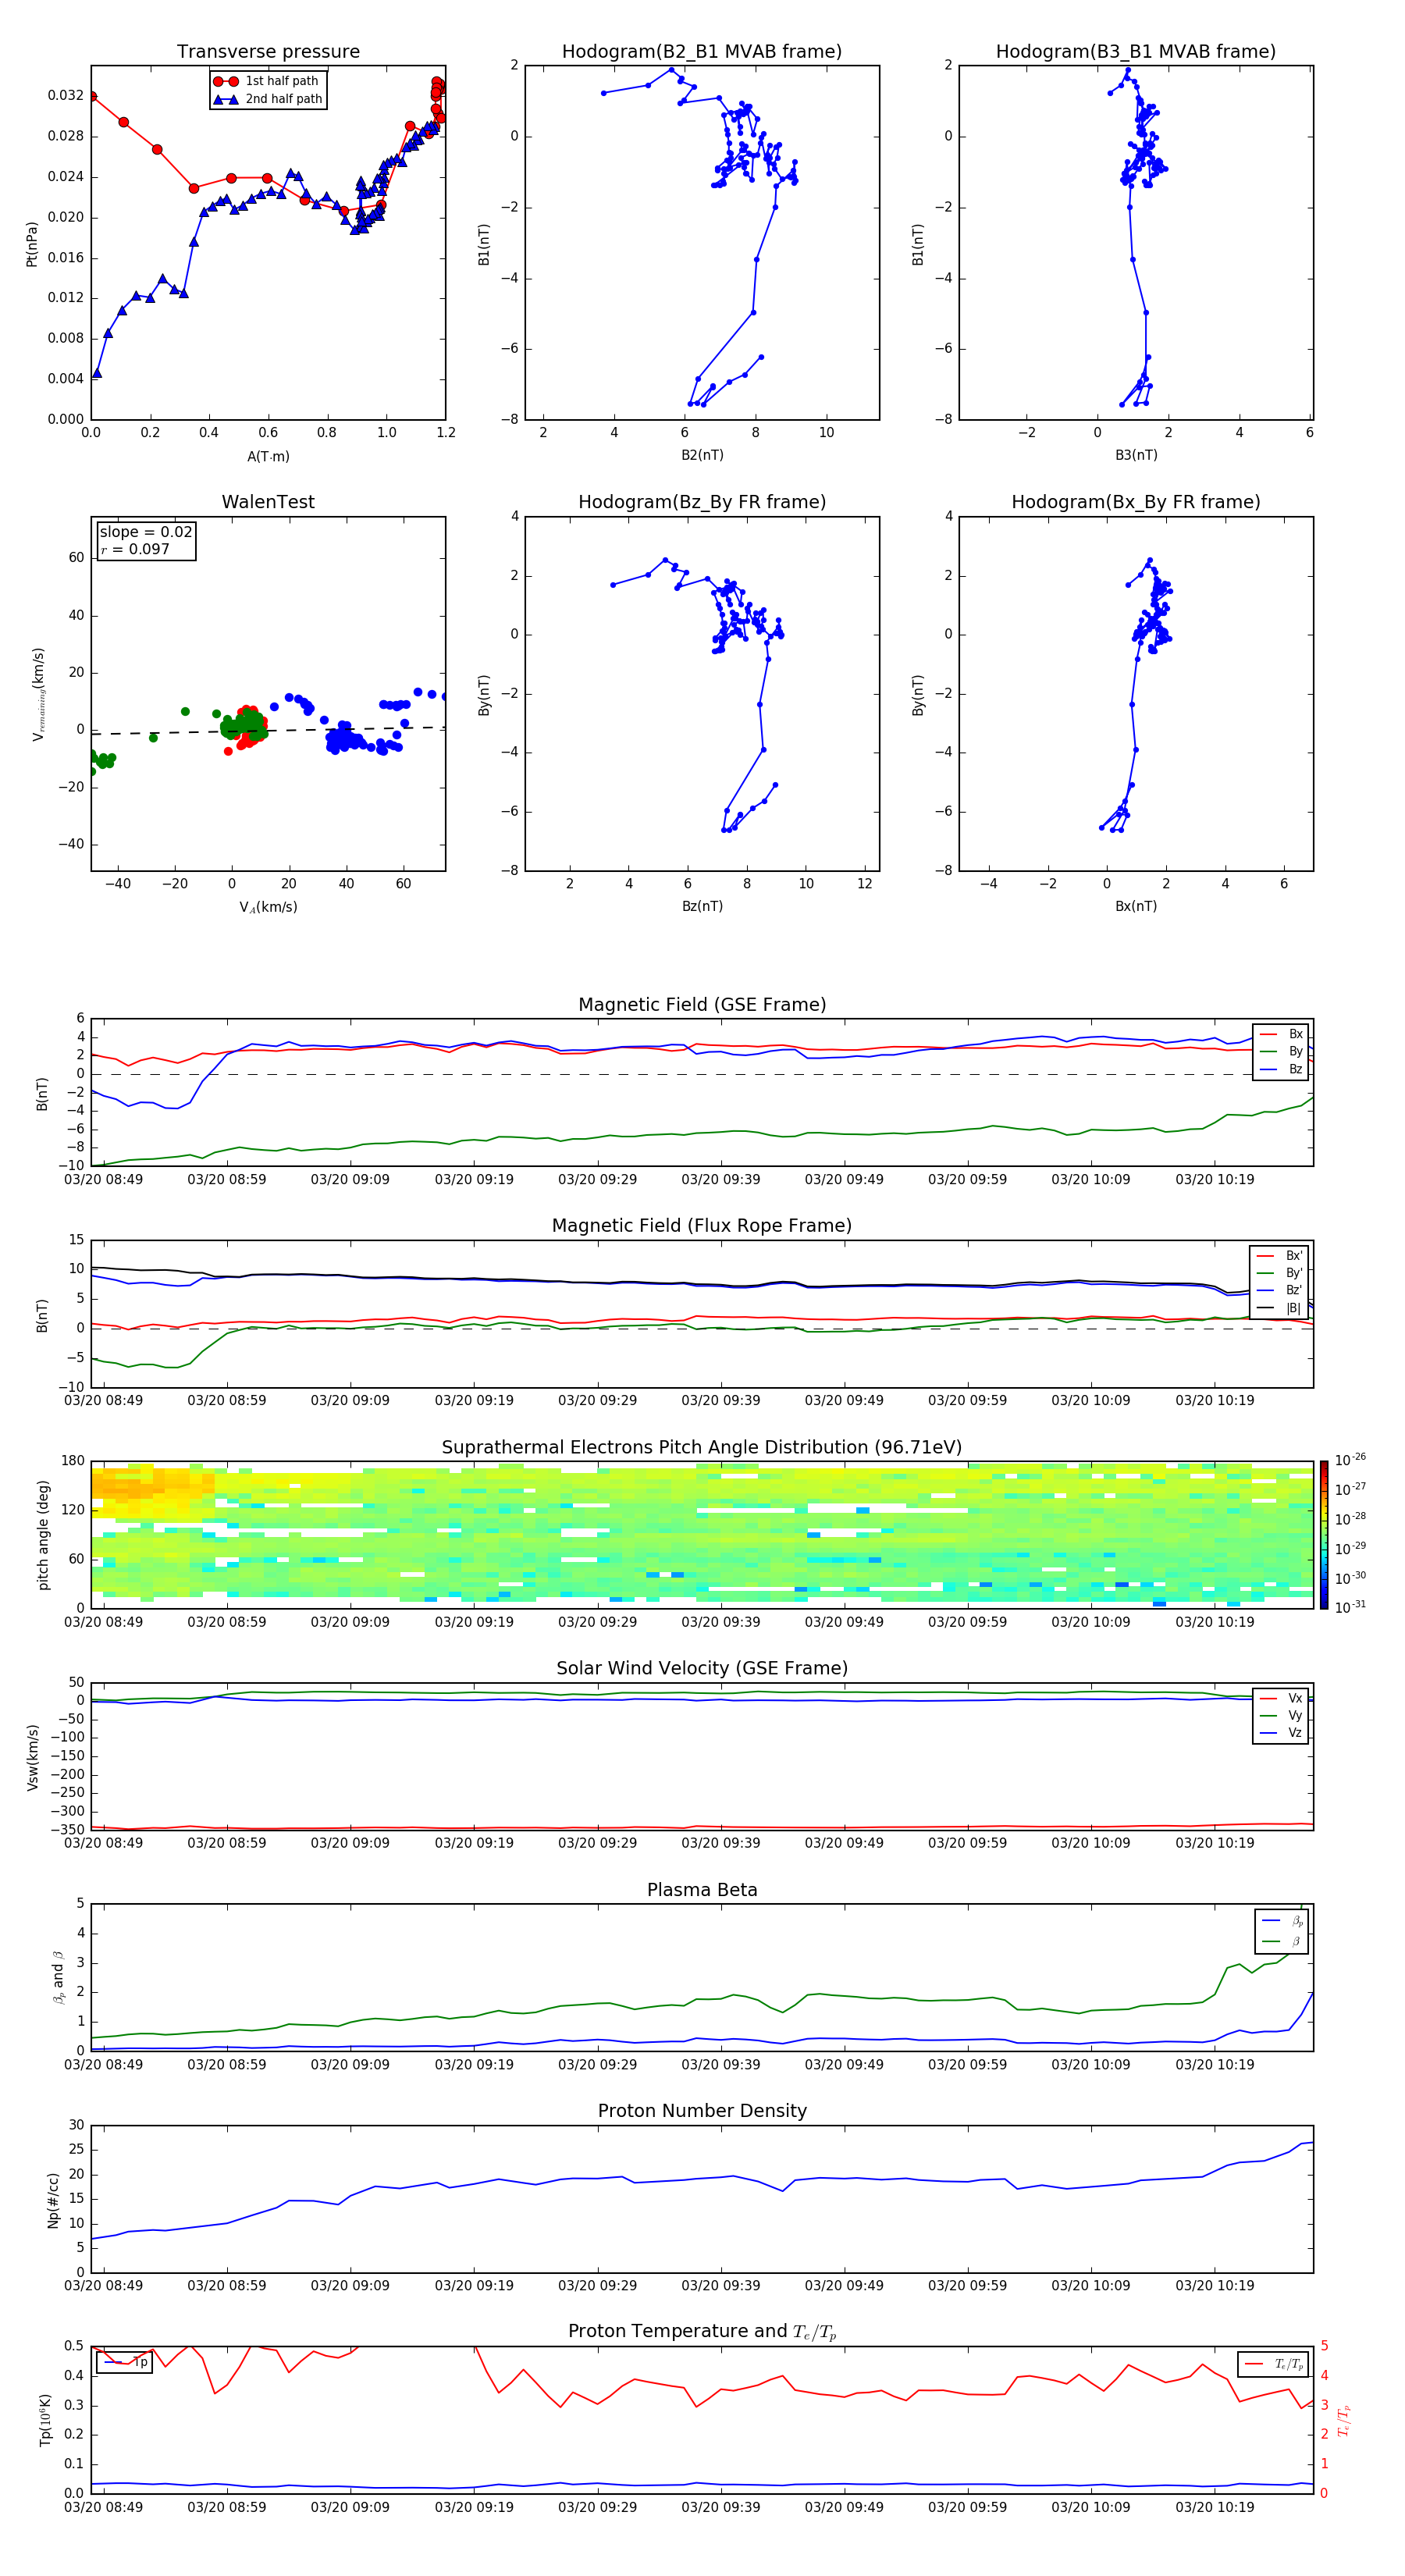This screenshot has height=2576, width=1405.
Task: Click the 'pitch angle (deg)' axis label
Action: (43, 1535)
